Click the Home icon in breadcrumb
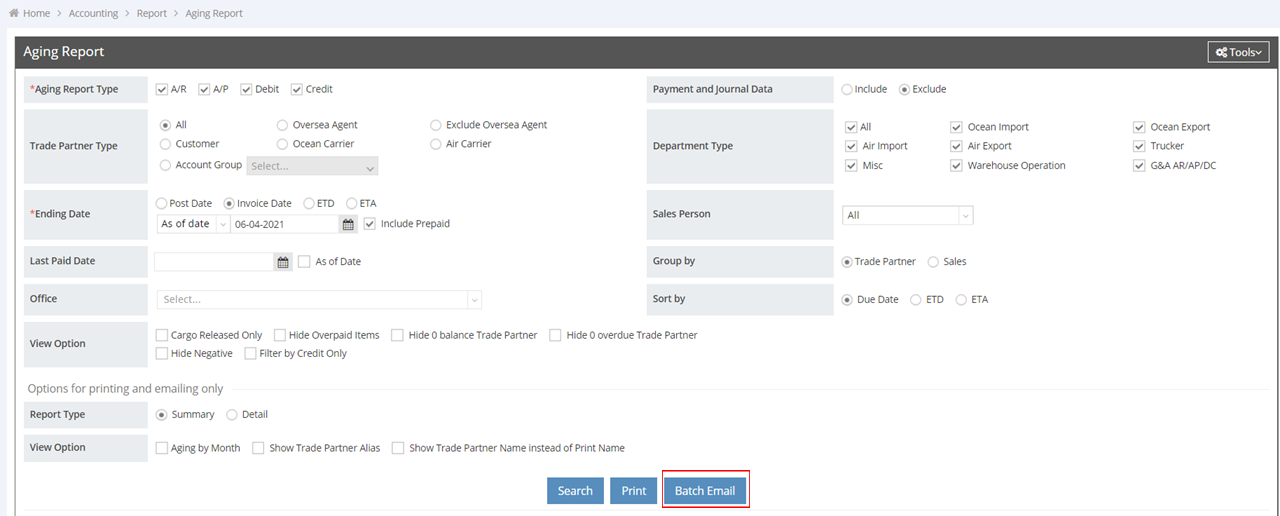1280x516 pixels. [x=14, y=13]
